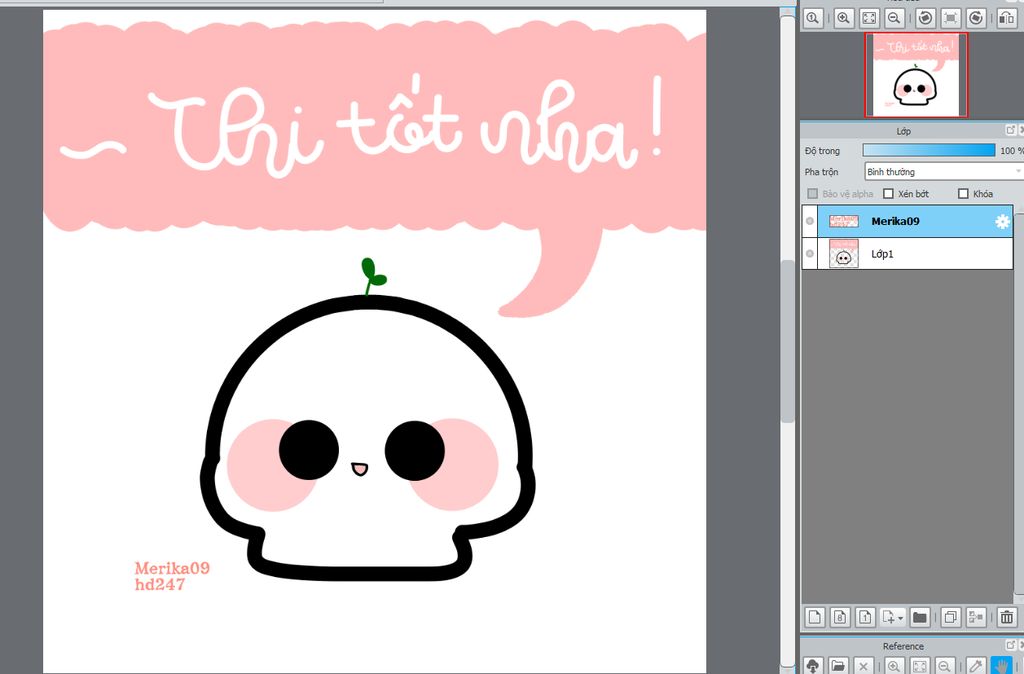Select the Reference eyedropper tool
This screenshot has height=674, width=1024.
point(976,666)
